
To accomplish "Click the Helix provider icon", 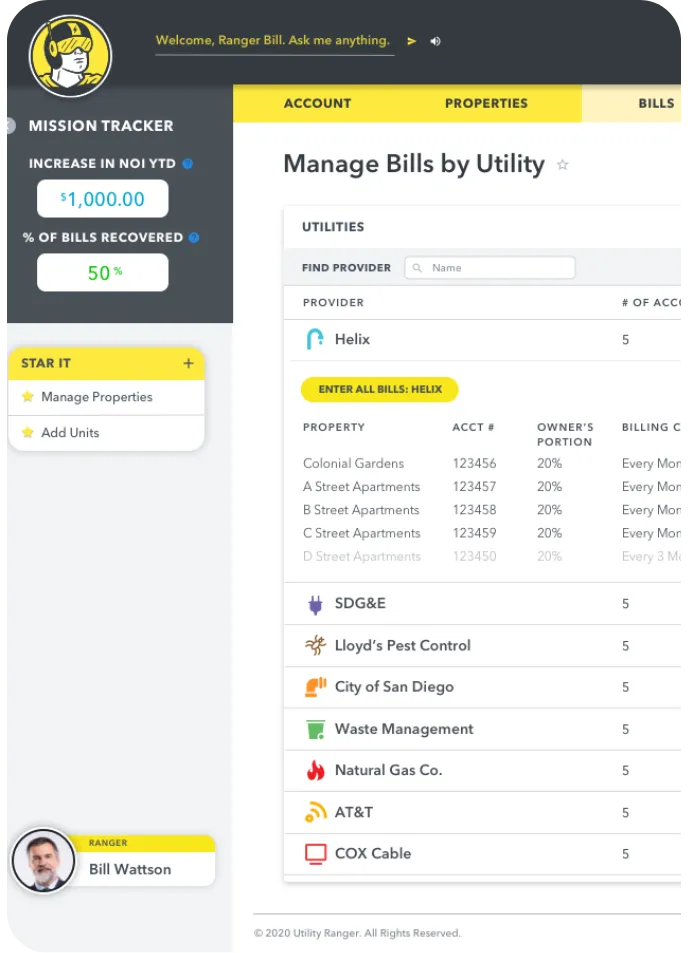I will click(315, 339).
